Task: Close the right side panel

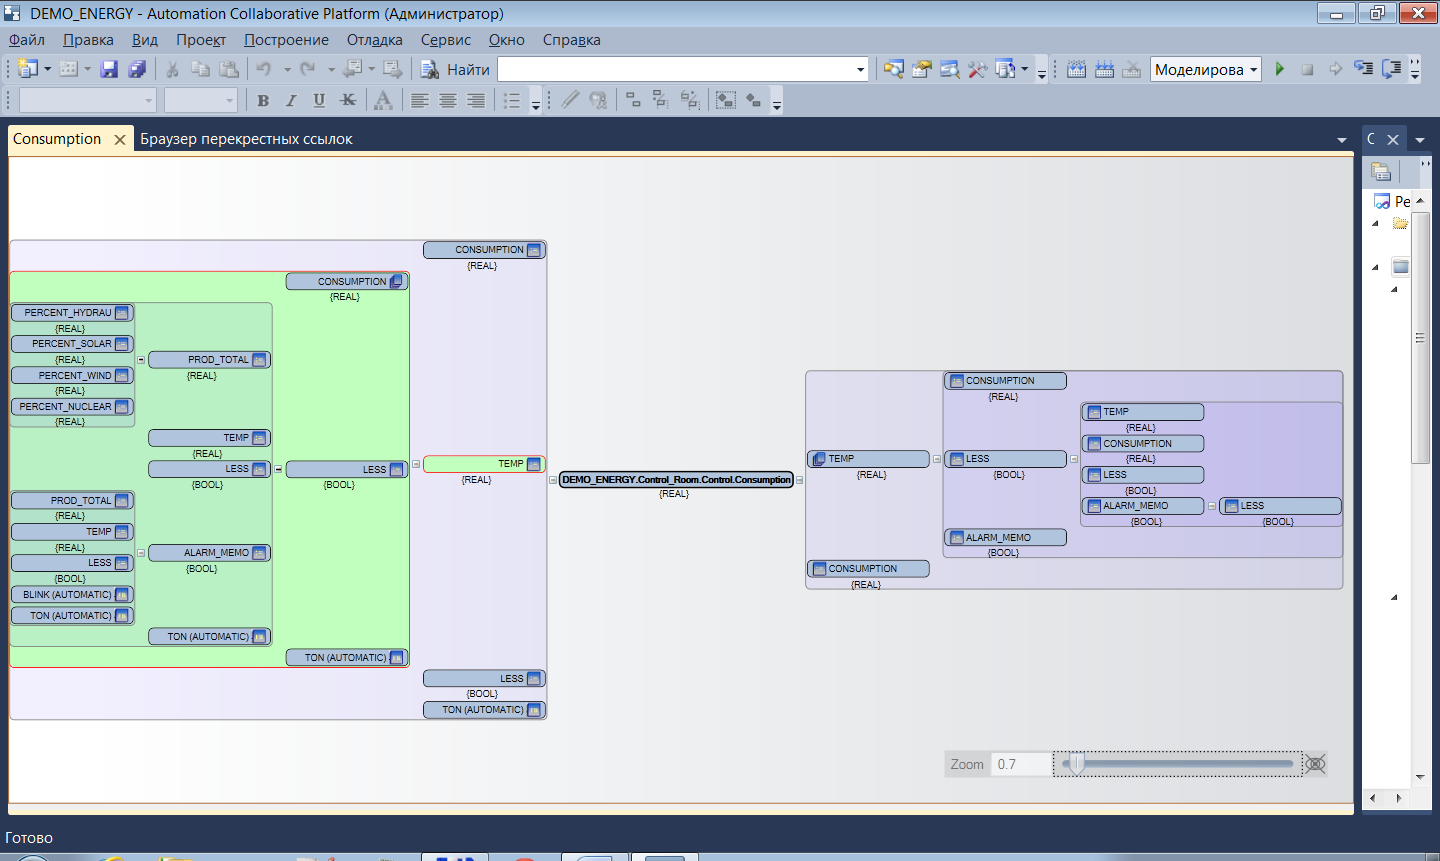Action: 1393,140
